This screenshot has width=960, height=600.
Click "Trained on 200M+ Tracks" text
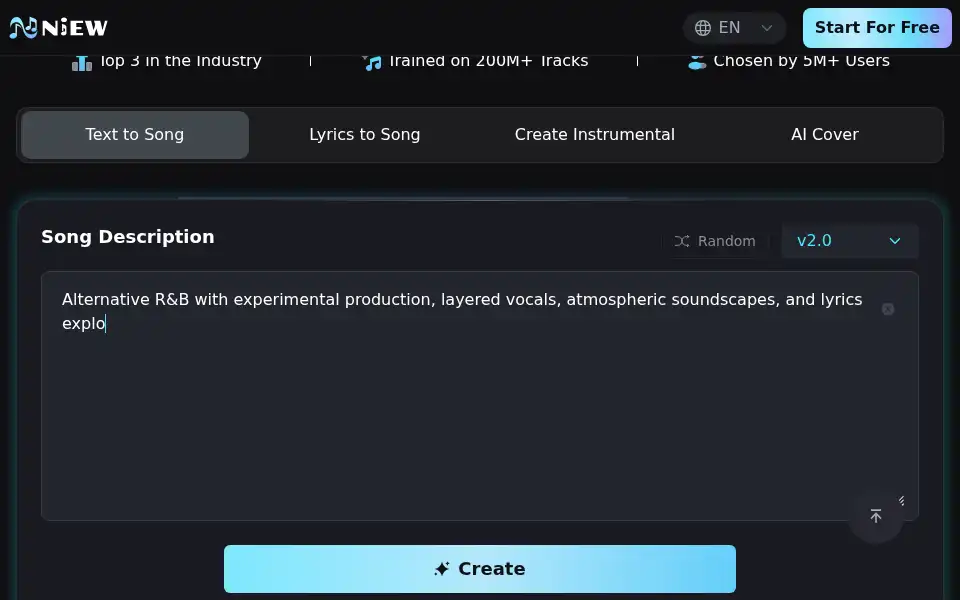pos(489,61)
